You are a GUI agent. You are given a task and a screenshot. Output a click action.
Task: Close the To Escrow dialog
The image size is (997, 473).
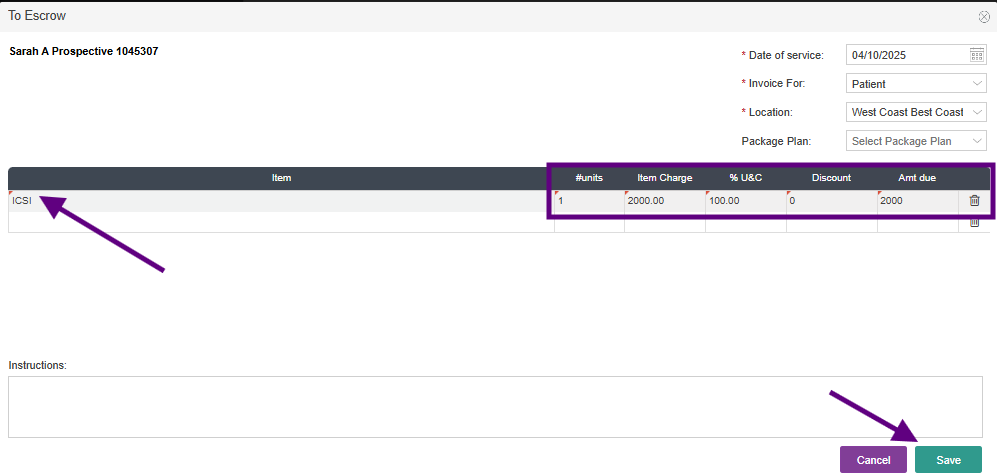[x=984, y=17]
